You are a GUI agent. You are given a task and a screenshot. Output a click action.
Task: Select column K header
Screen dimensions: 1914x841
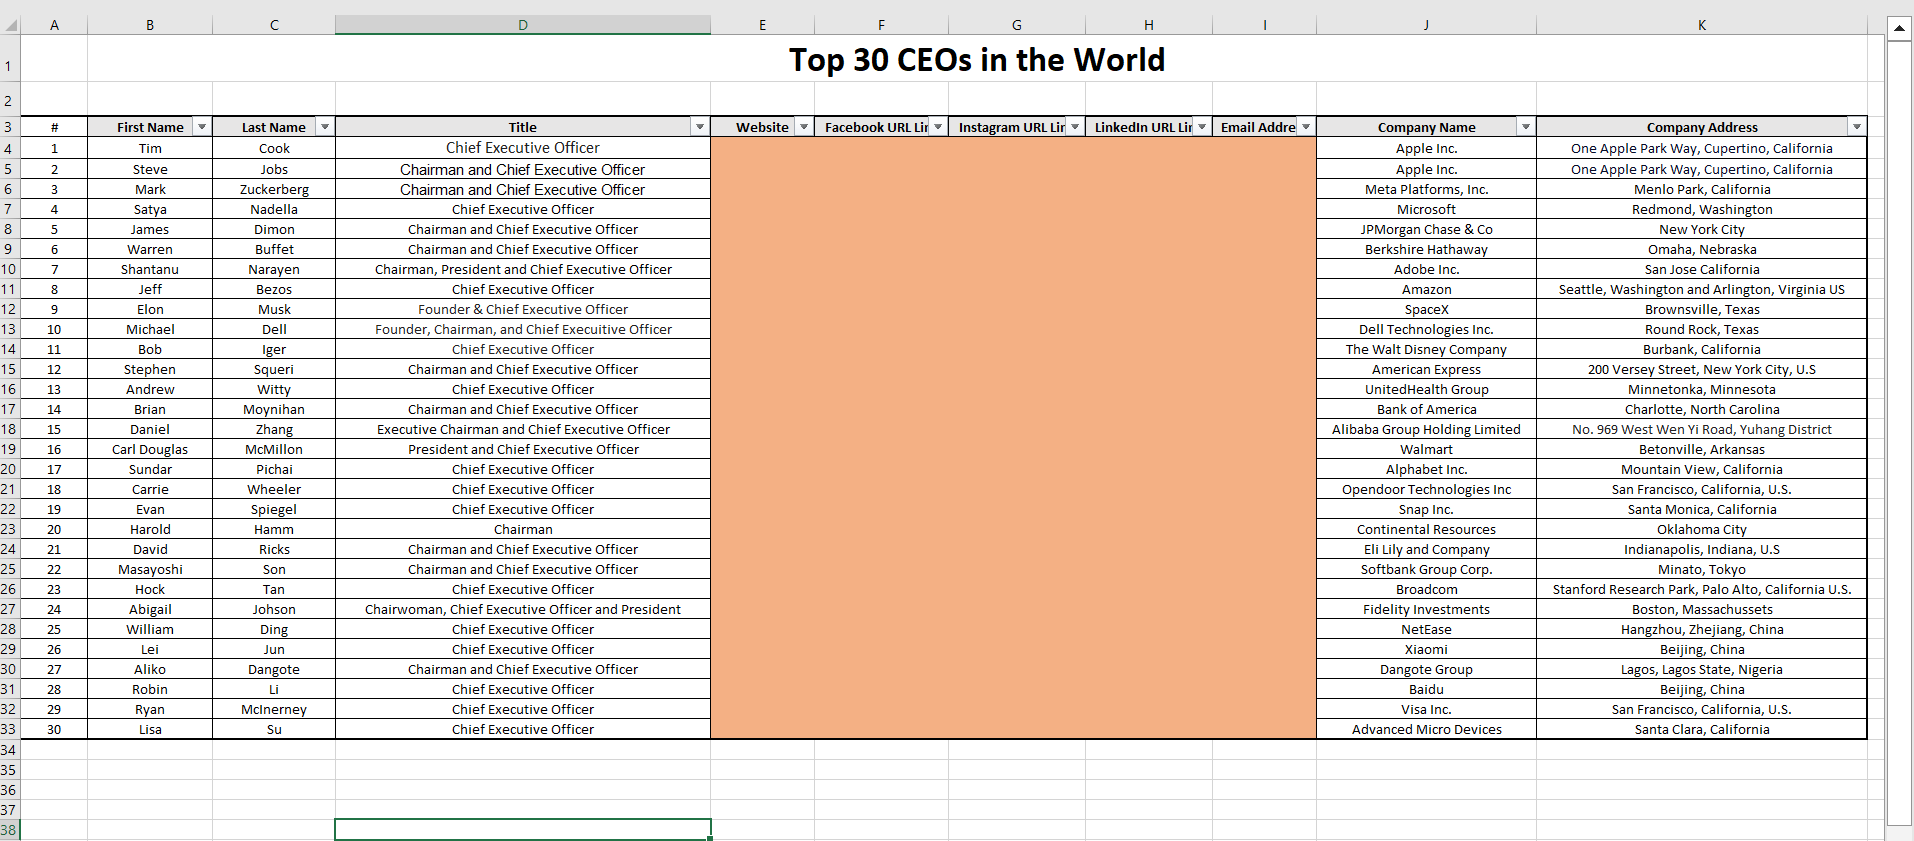click(x=1702, y=25)
